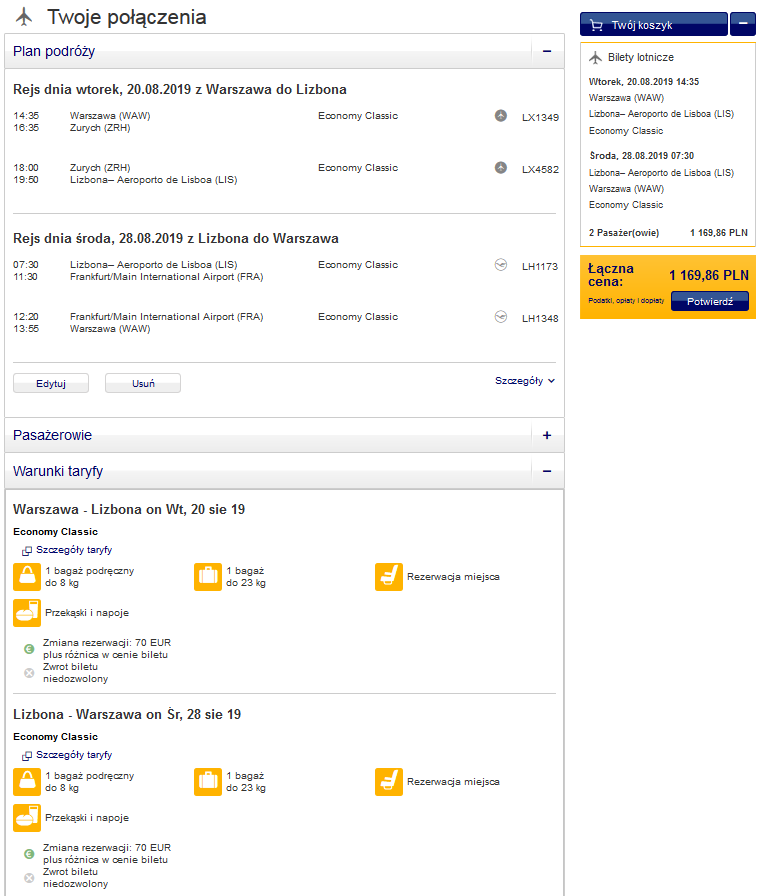Click the Lufthansa crane icon beside LH1348

point(500,317)
